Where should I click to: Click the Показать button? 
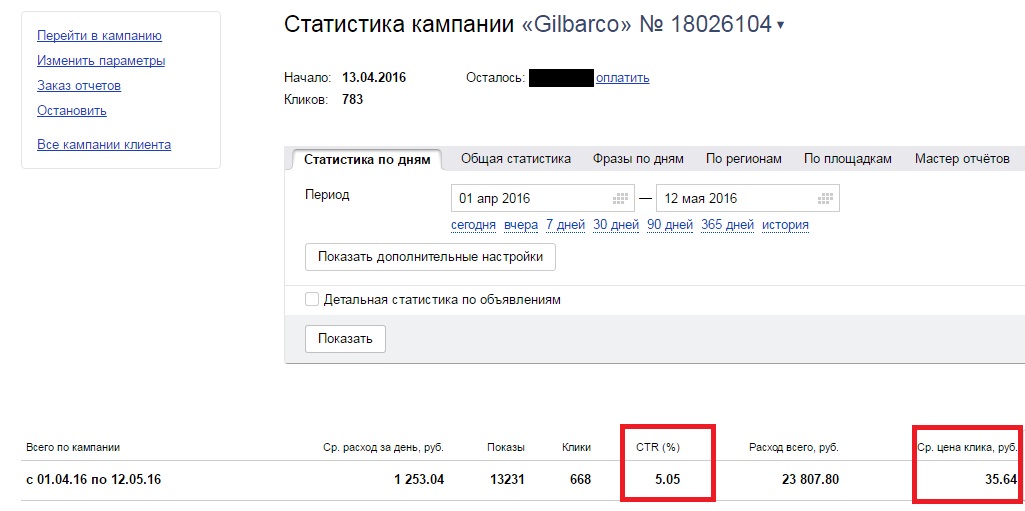(345, 338)
